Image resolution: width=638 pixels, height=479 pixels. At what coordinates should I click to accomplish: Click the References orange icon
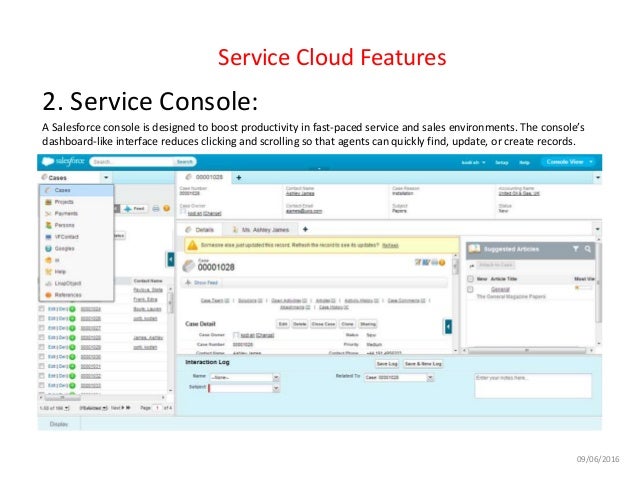point(48,295)
